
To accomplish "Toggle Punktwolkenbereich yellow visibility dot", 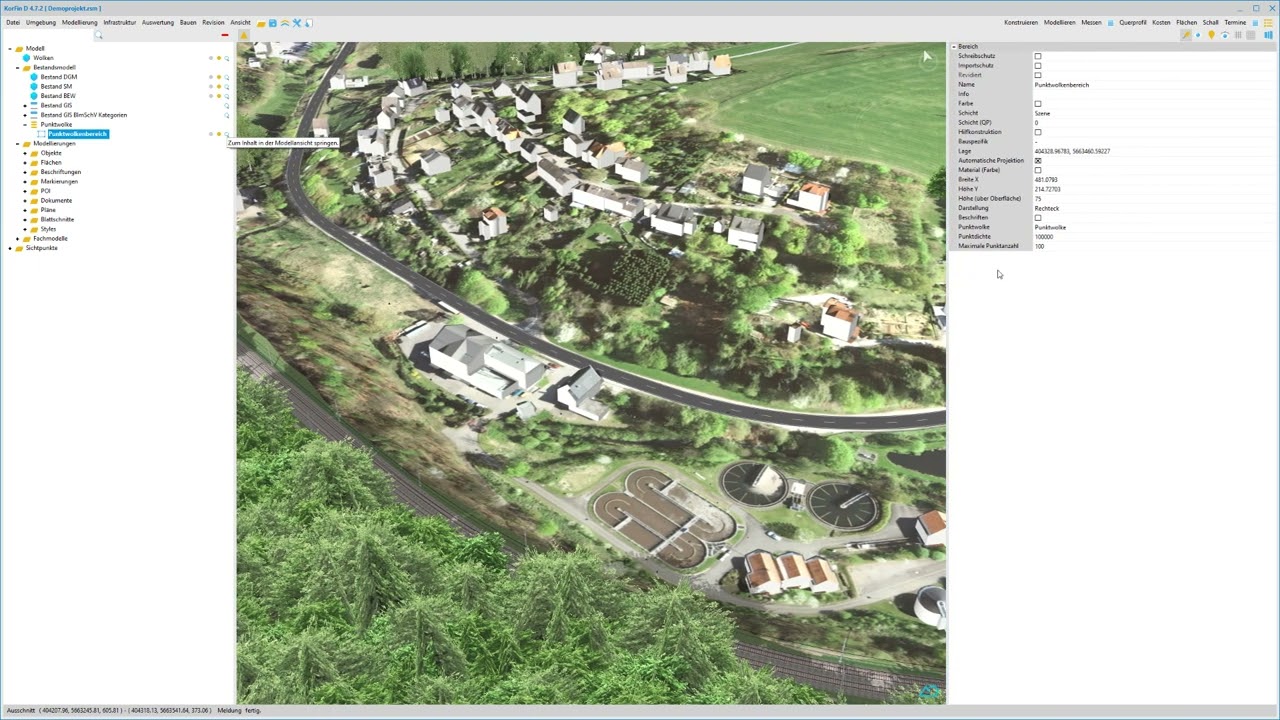I will click(219, 134).
